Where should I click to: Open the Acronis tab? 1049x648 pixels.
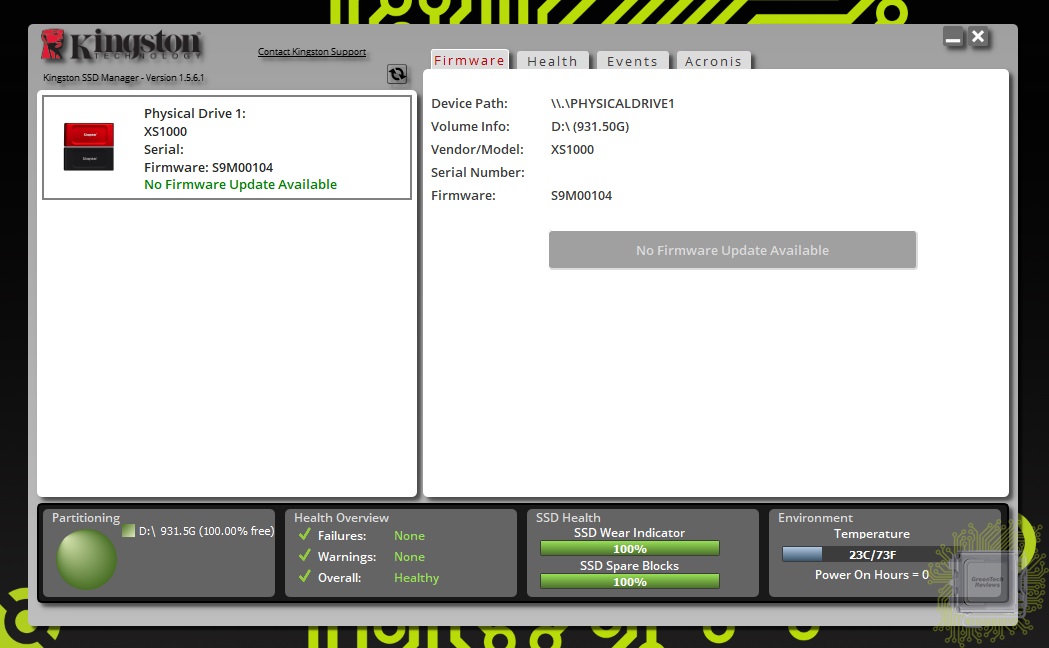click(713, 62)
